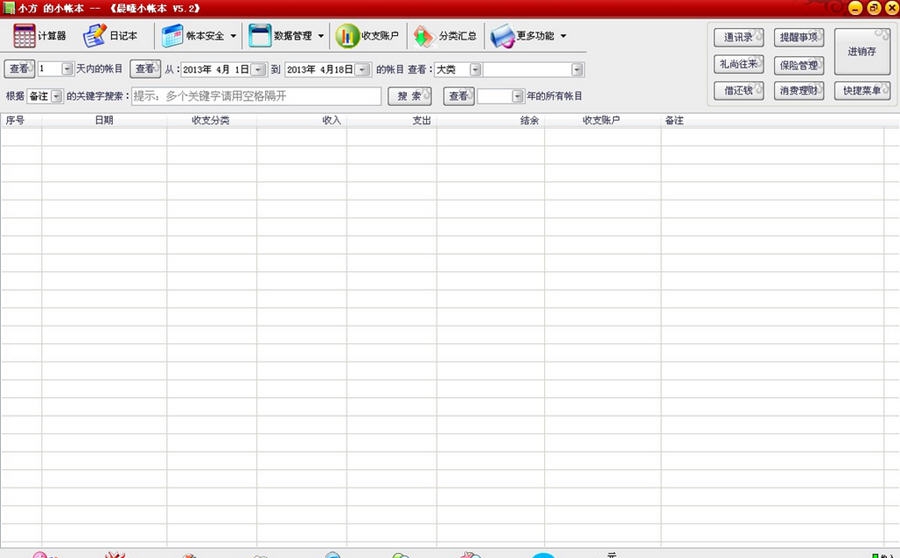
Task: Sort by the 收支分类 column header
Action: [211, 121]
